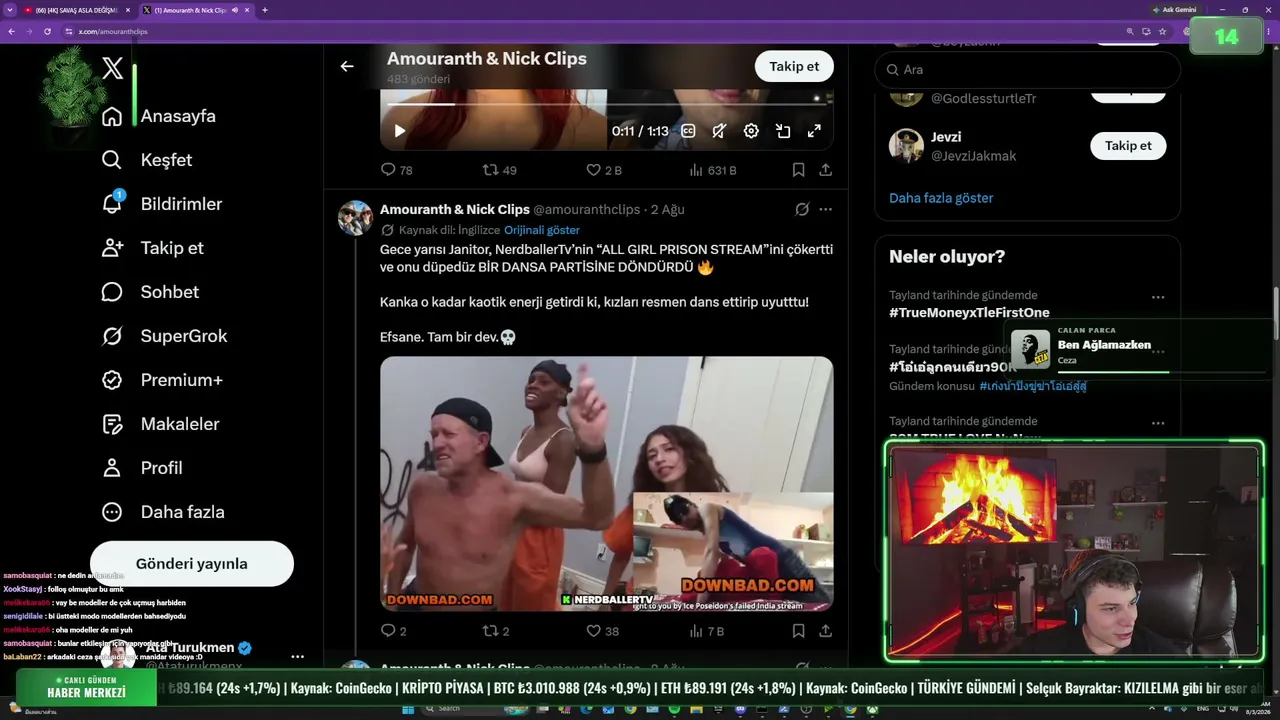1280x720 pixels.
Task: Seek along the video progress bar
Action: tap(607, 103)
